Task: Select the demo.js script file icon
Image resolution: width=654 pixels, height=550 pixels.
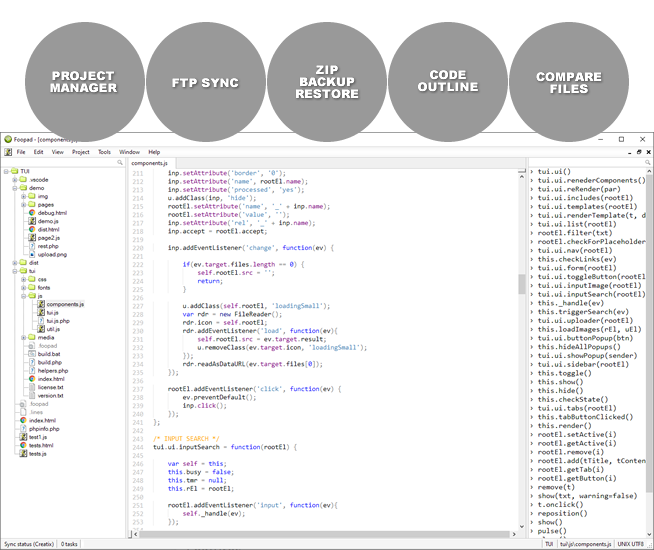Action: [x=32, y=221]
